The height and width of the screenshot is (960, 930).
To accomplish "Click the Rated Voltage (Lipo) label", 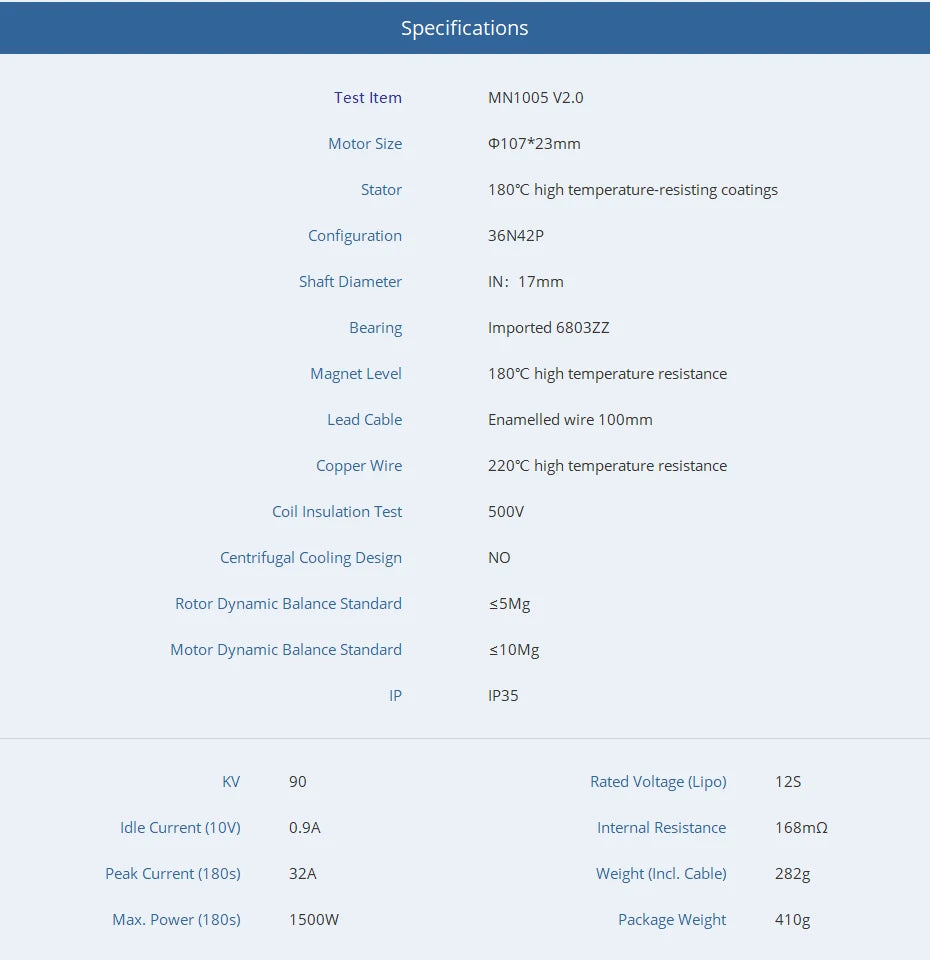I will [x=658, y=782].
